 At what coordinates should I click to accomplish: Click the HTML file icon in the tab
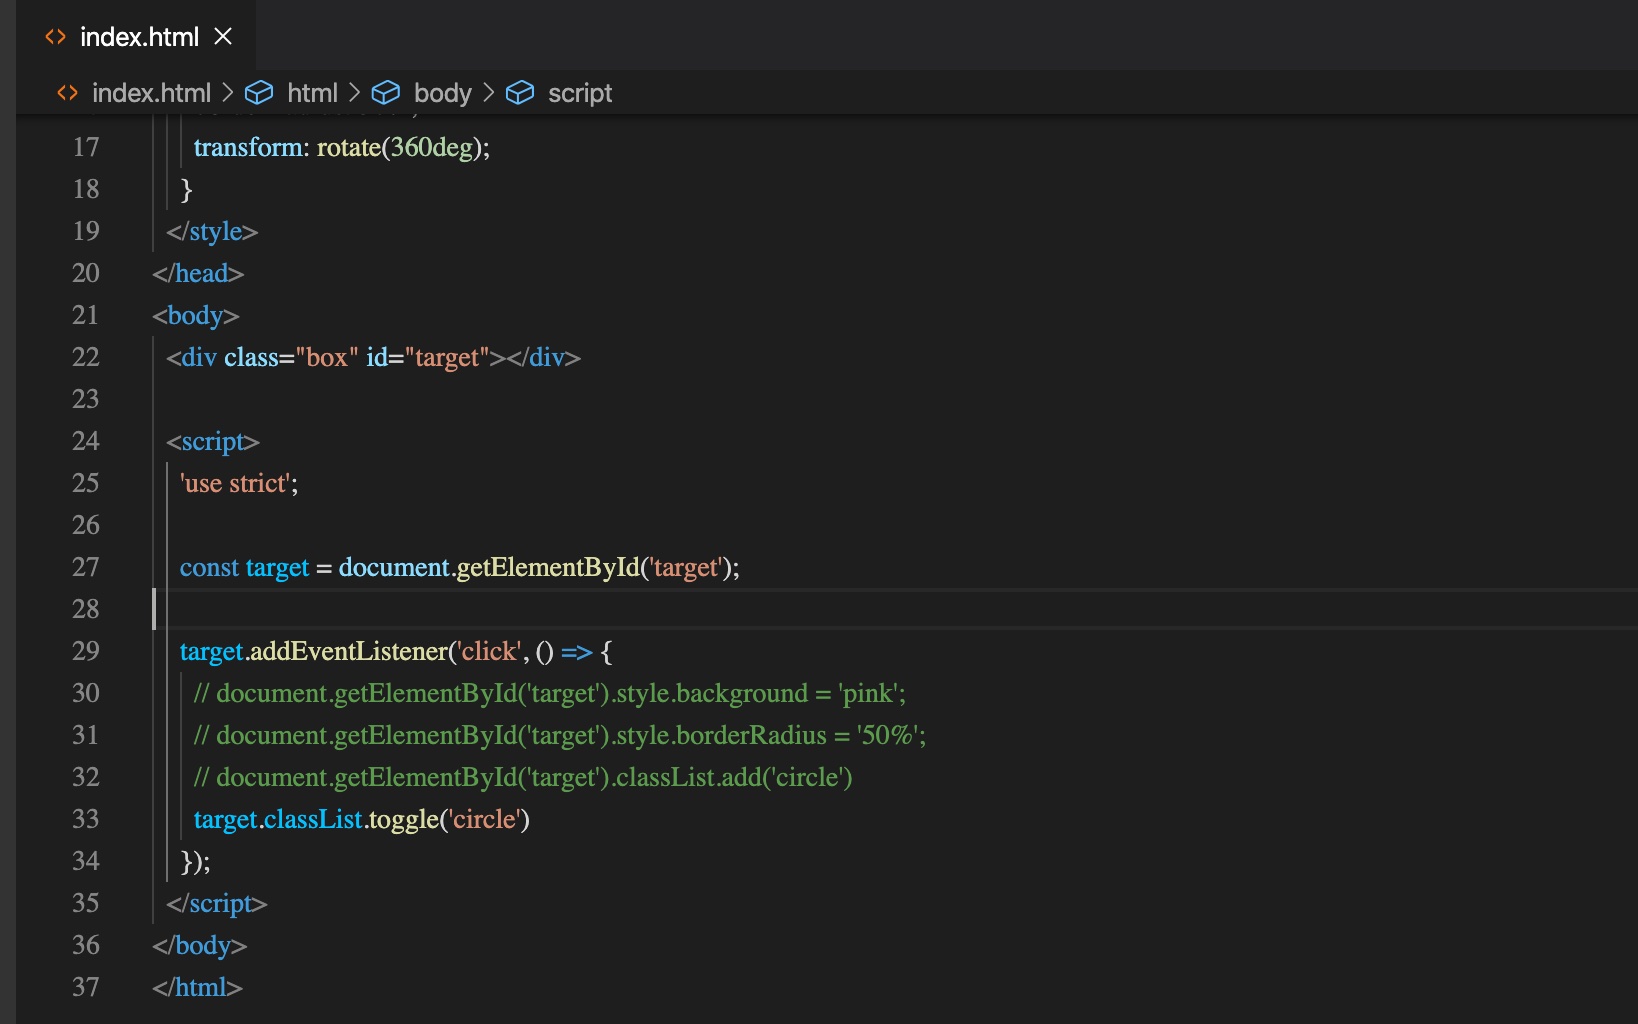(56, 37)
